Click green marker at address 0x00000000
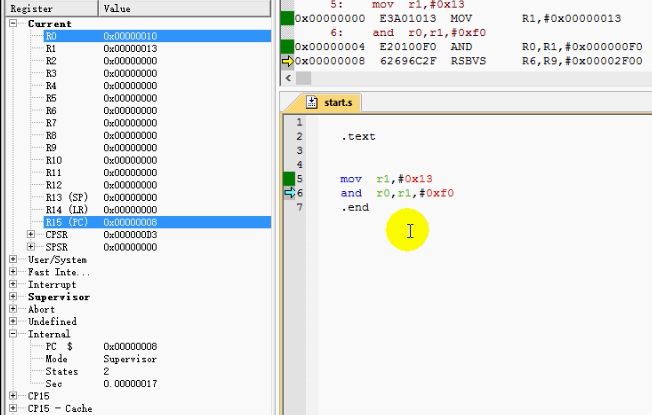Viewport: 652px width, 415px height. click(287, 18)
